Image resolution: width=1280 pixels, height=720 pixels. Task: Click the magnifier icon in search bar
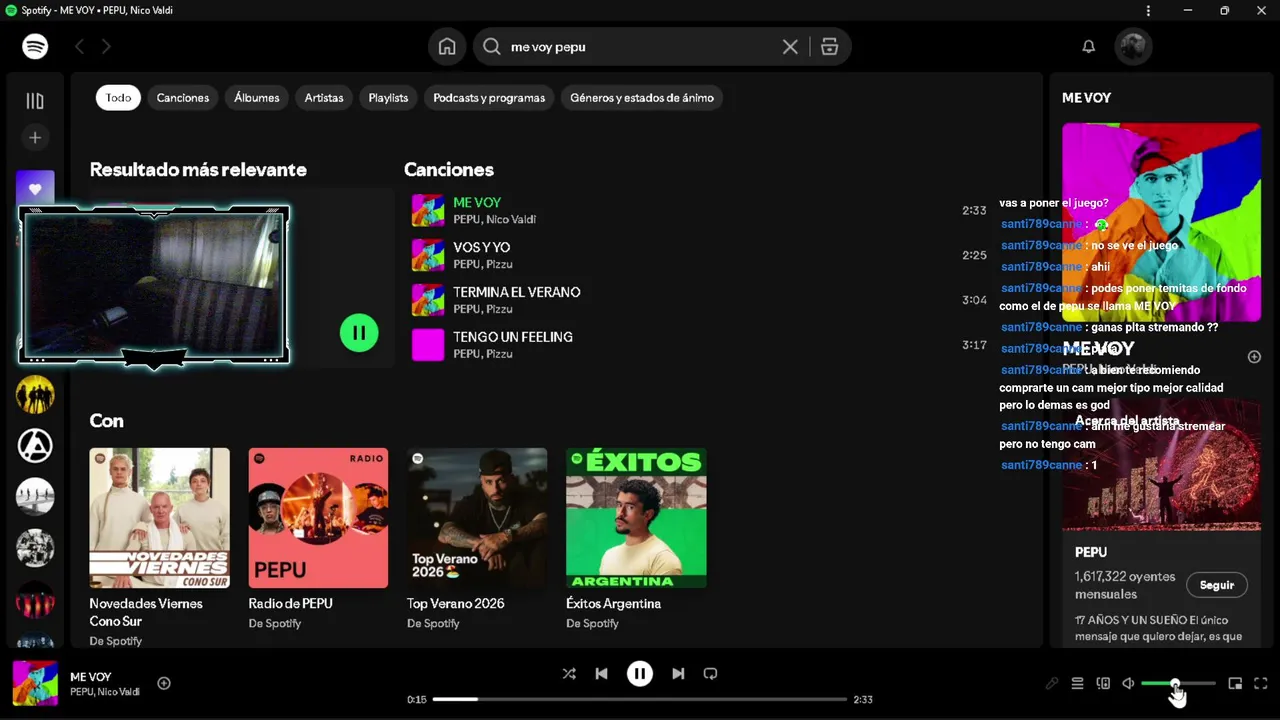tap(491, 46)
